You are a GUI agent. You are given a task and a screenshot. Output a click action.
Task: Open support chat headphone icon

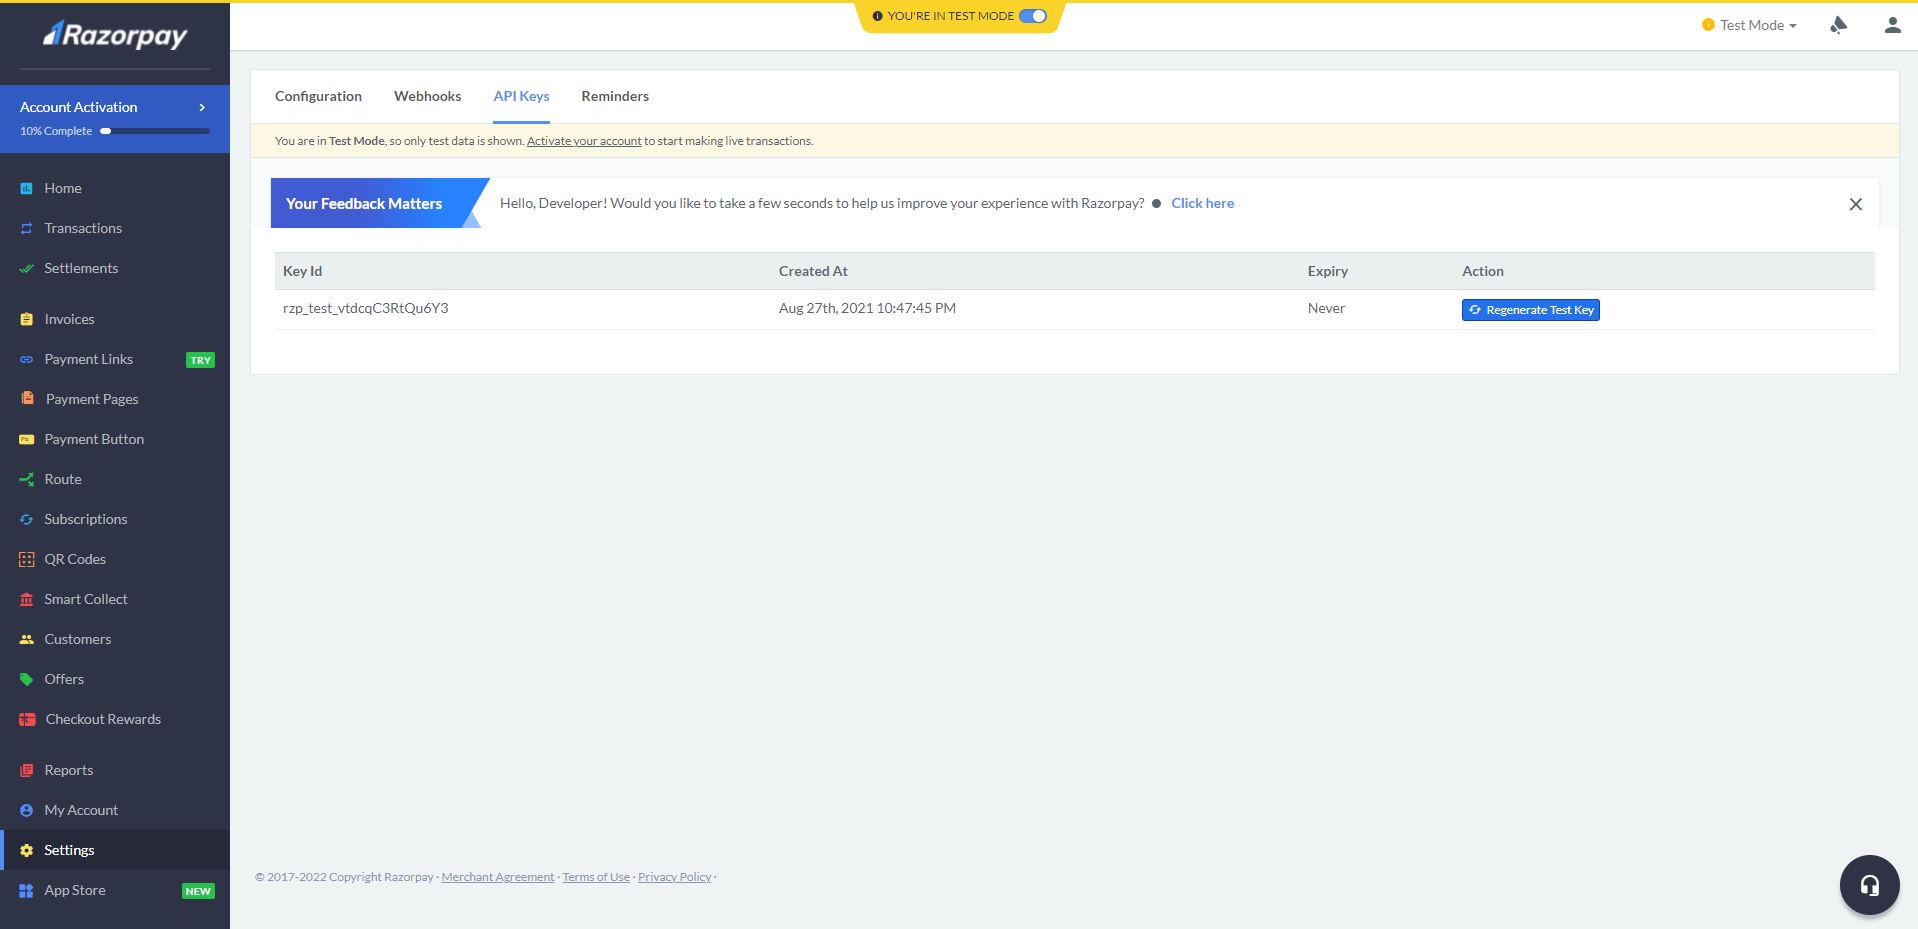tap(1869, 885)
